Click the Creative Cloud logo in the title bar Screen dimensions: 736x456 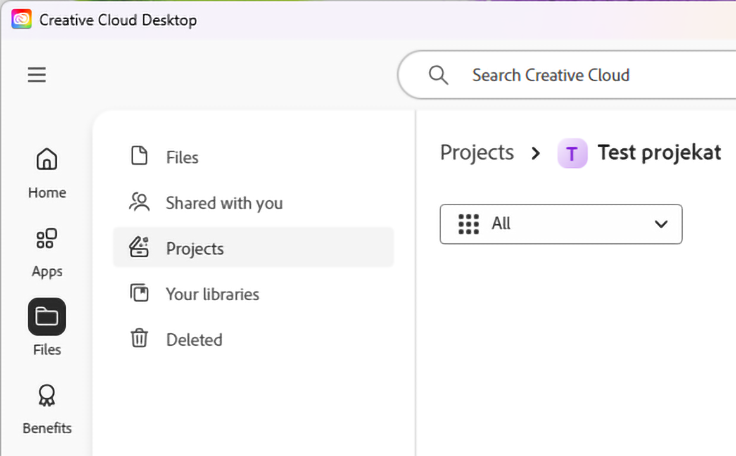pos(21,19)
